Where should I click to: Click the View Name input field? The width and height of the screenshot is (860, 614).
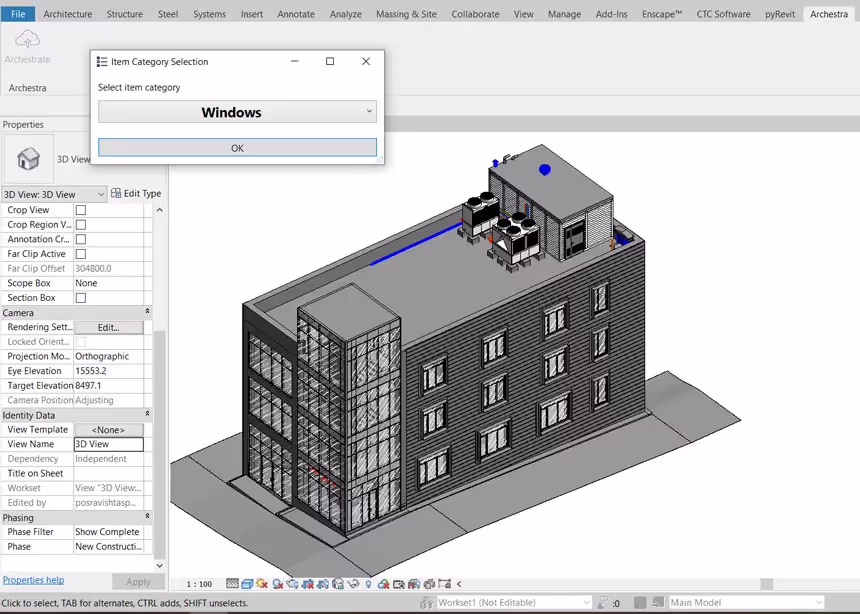pos(109,444)
